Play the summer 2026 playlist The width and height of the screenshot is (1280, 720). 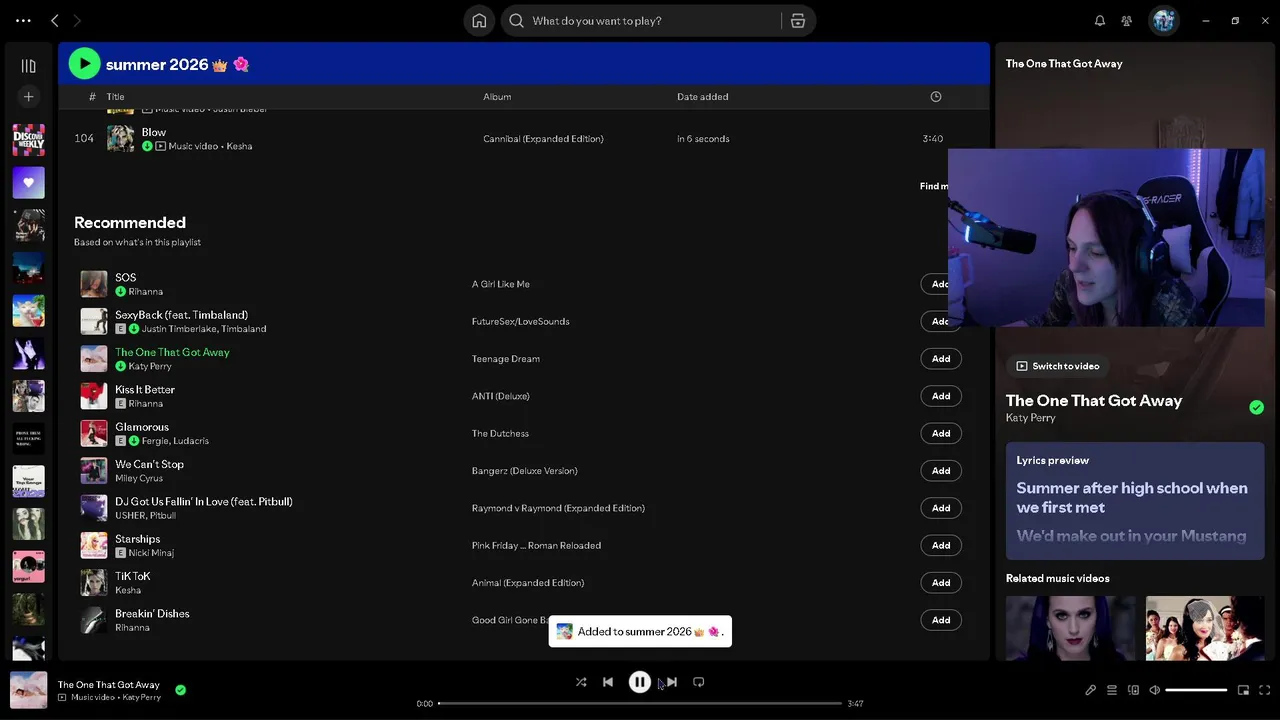pos(84,64)
